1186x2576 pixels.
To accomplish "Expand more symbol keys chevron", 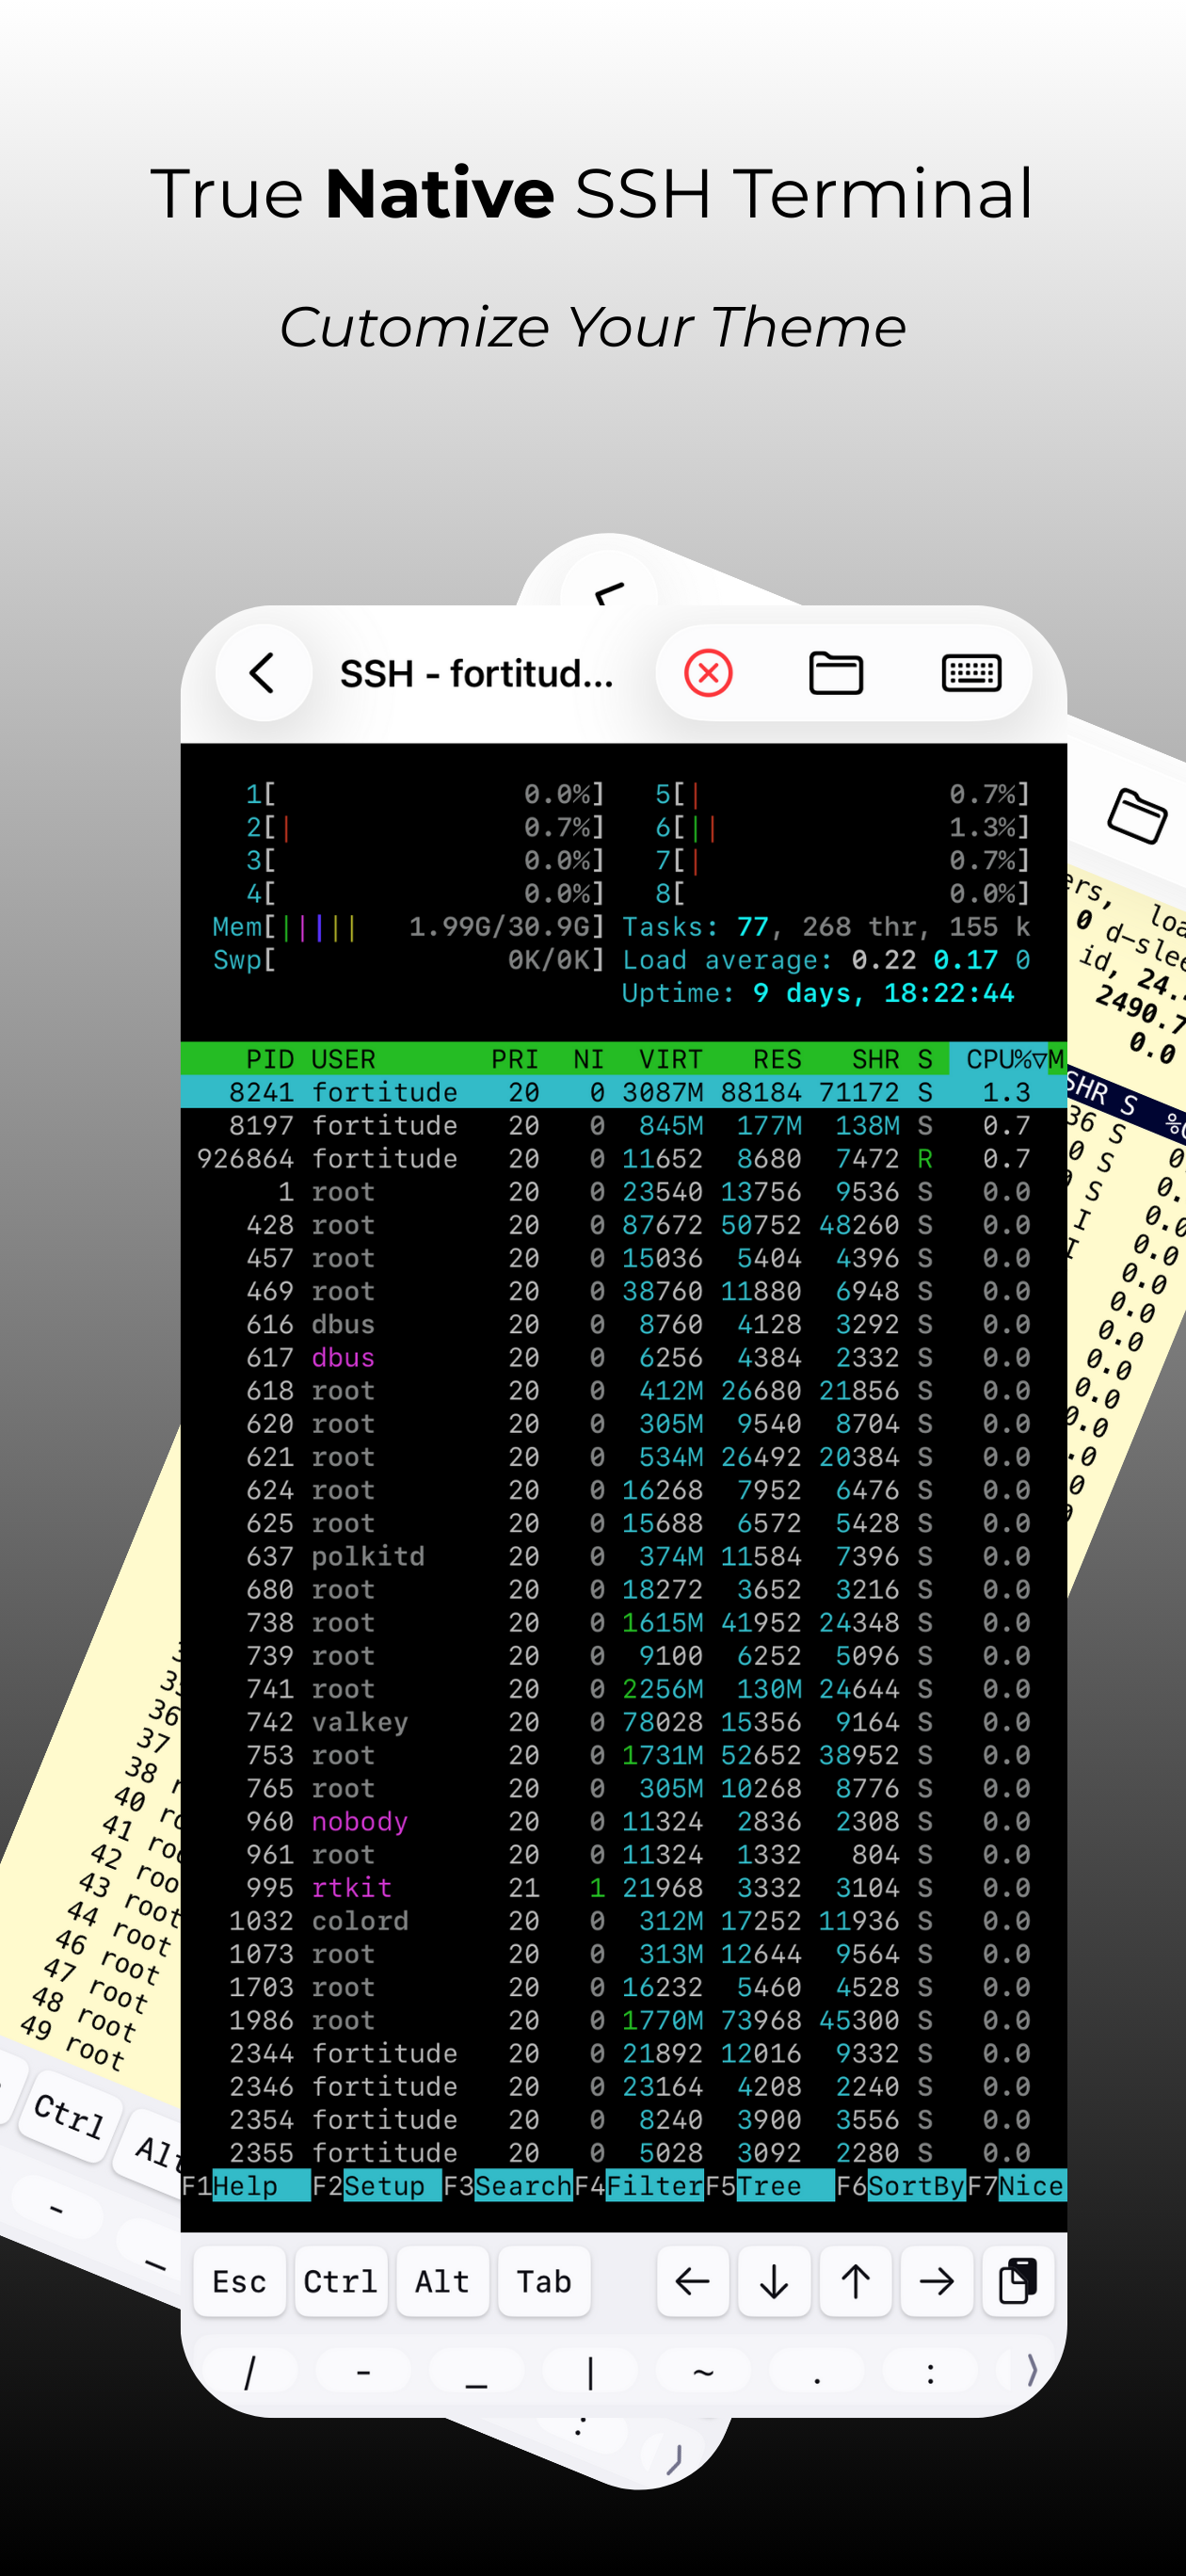I will pos(1032,2370).
